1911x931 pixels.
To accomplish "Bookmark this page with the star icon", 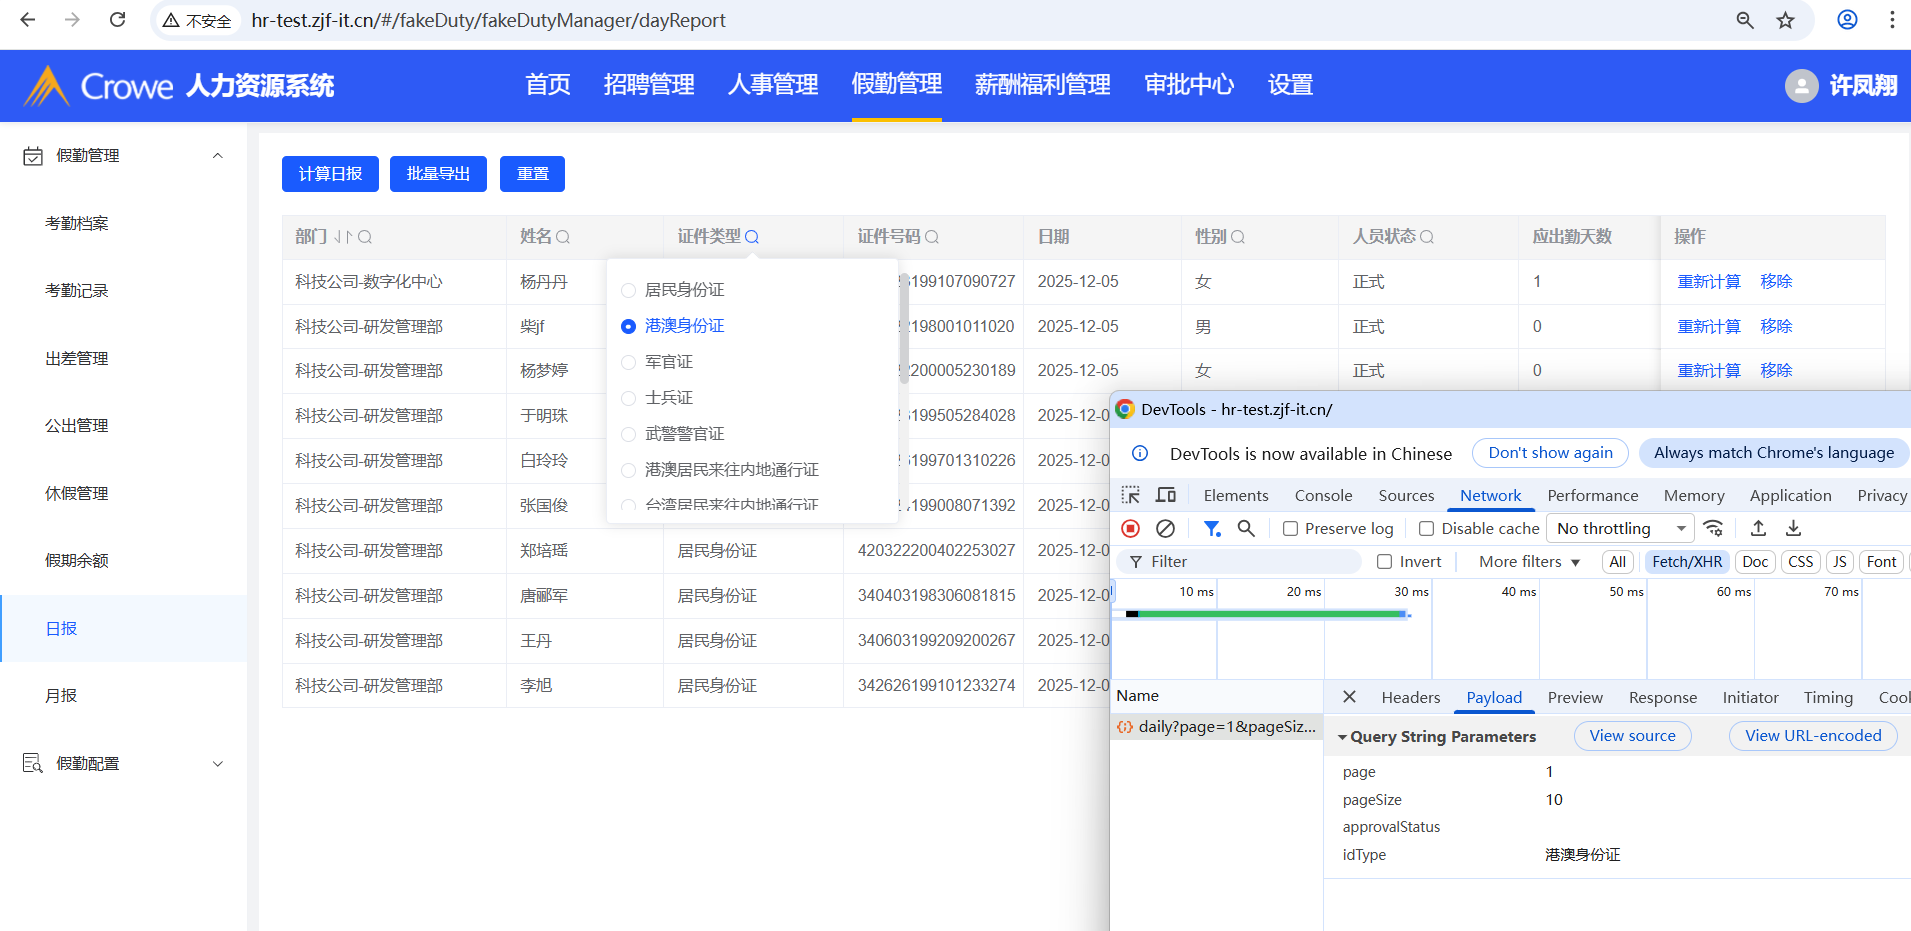I will pyautogui.click(x=1785, y=20).
